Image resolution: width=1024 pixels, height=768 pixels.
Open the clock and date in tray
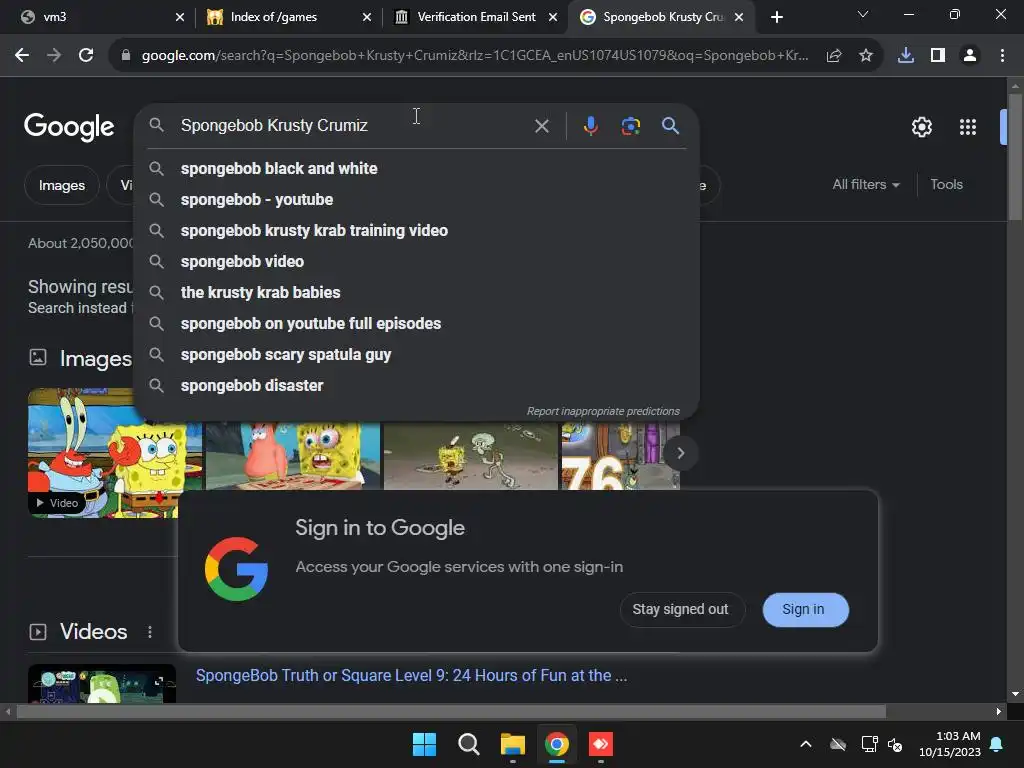pyautogui.click(x=950, y=744)
